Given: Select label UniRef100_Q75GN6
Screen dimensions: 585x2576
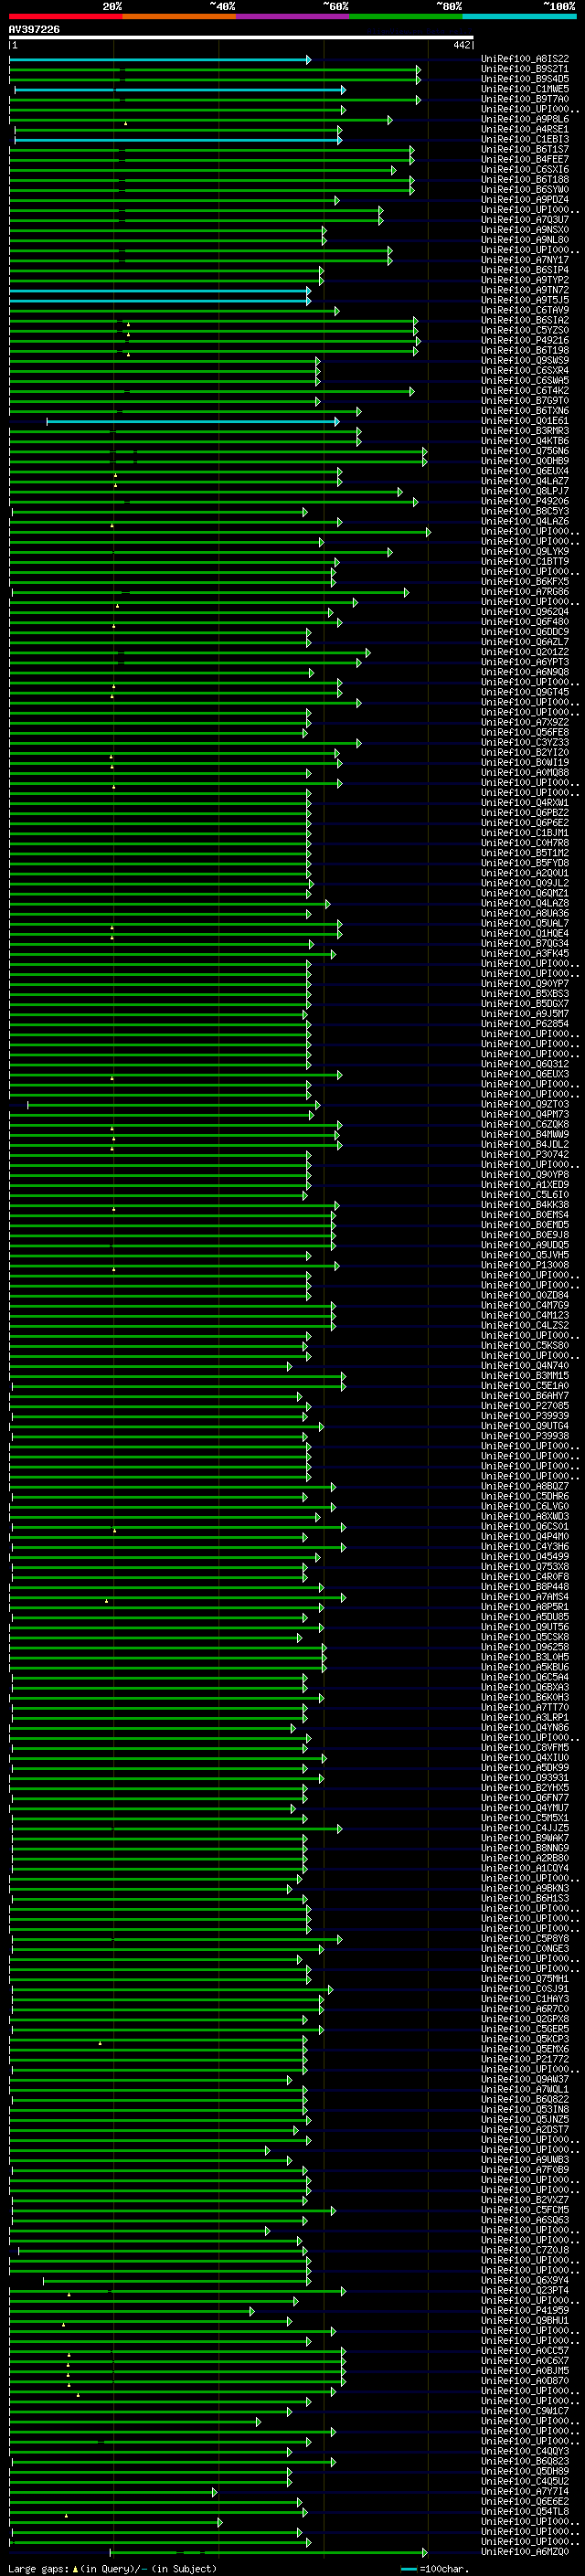Looking at the screenshot, I should 525,451.
